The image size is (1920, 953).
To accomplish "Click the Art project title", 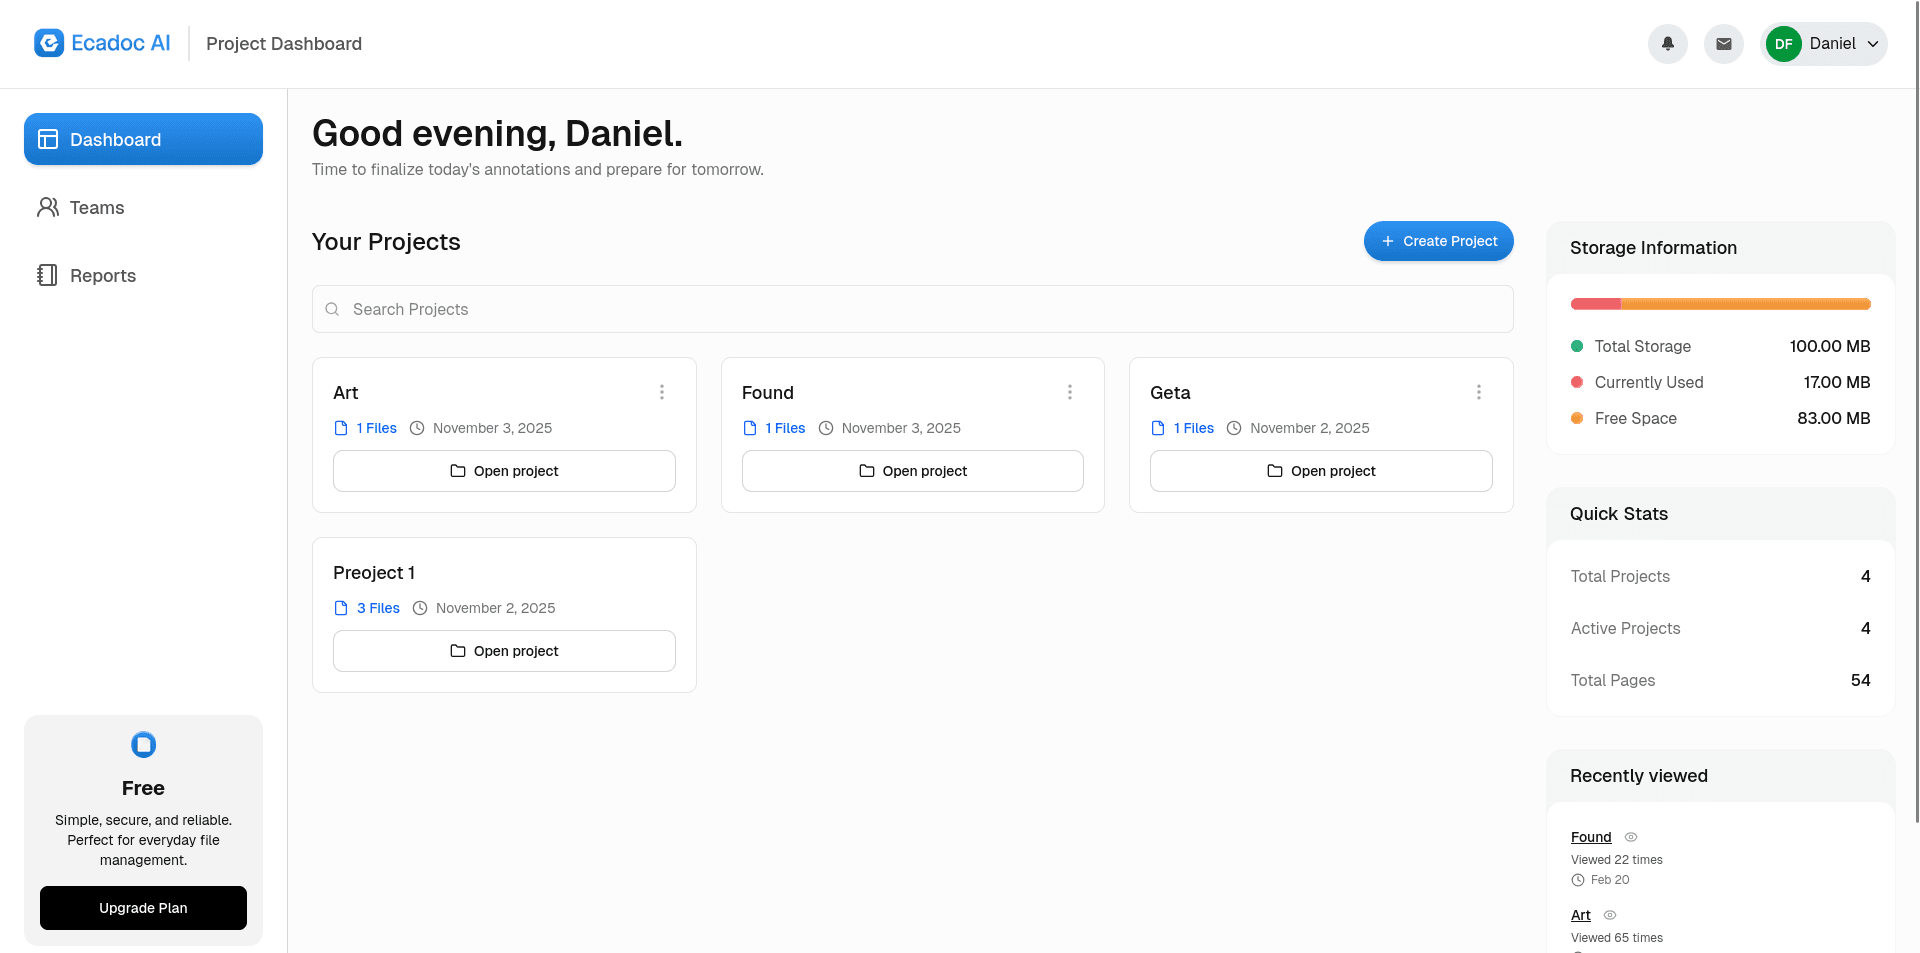I will click(x=345, y=393).
